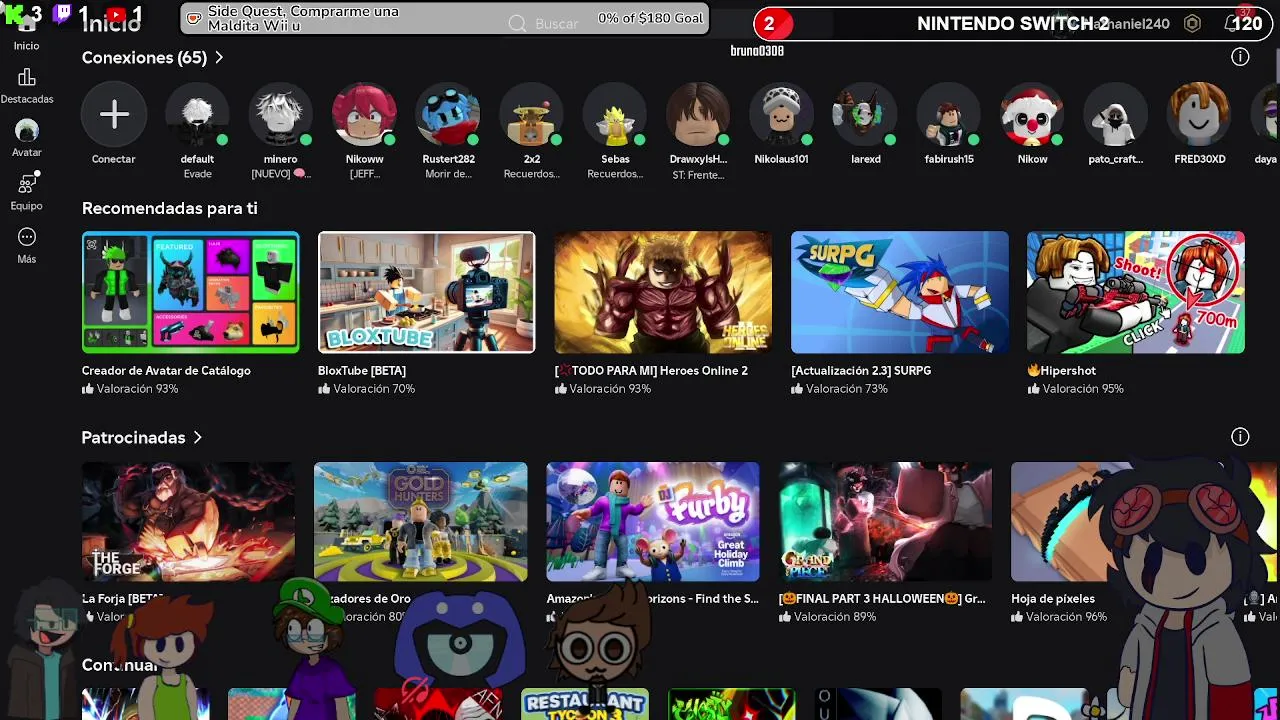This screenshot has height=720, width=1280.
Task: Click [Actualización 2.3] SURPG title
Action: click(x=861, y=370)
